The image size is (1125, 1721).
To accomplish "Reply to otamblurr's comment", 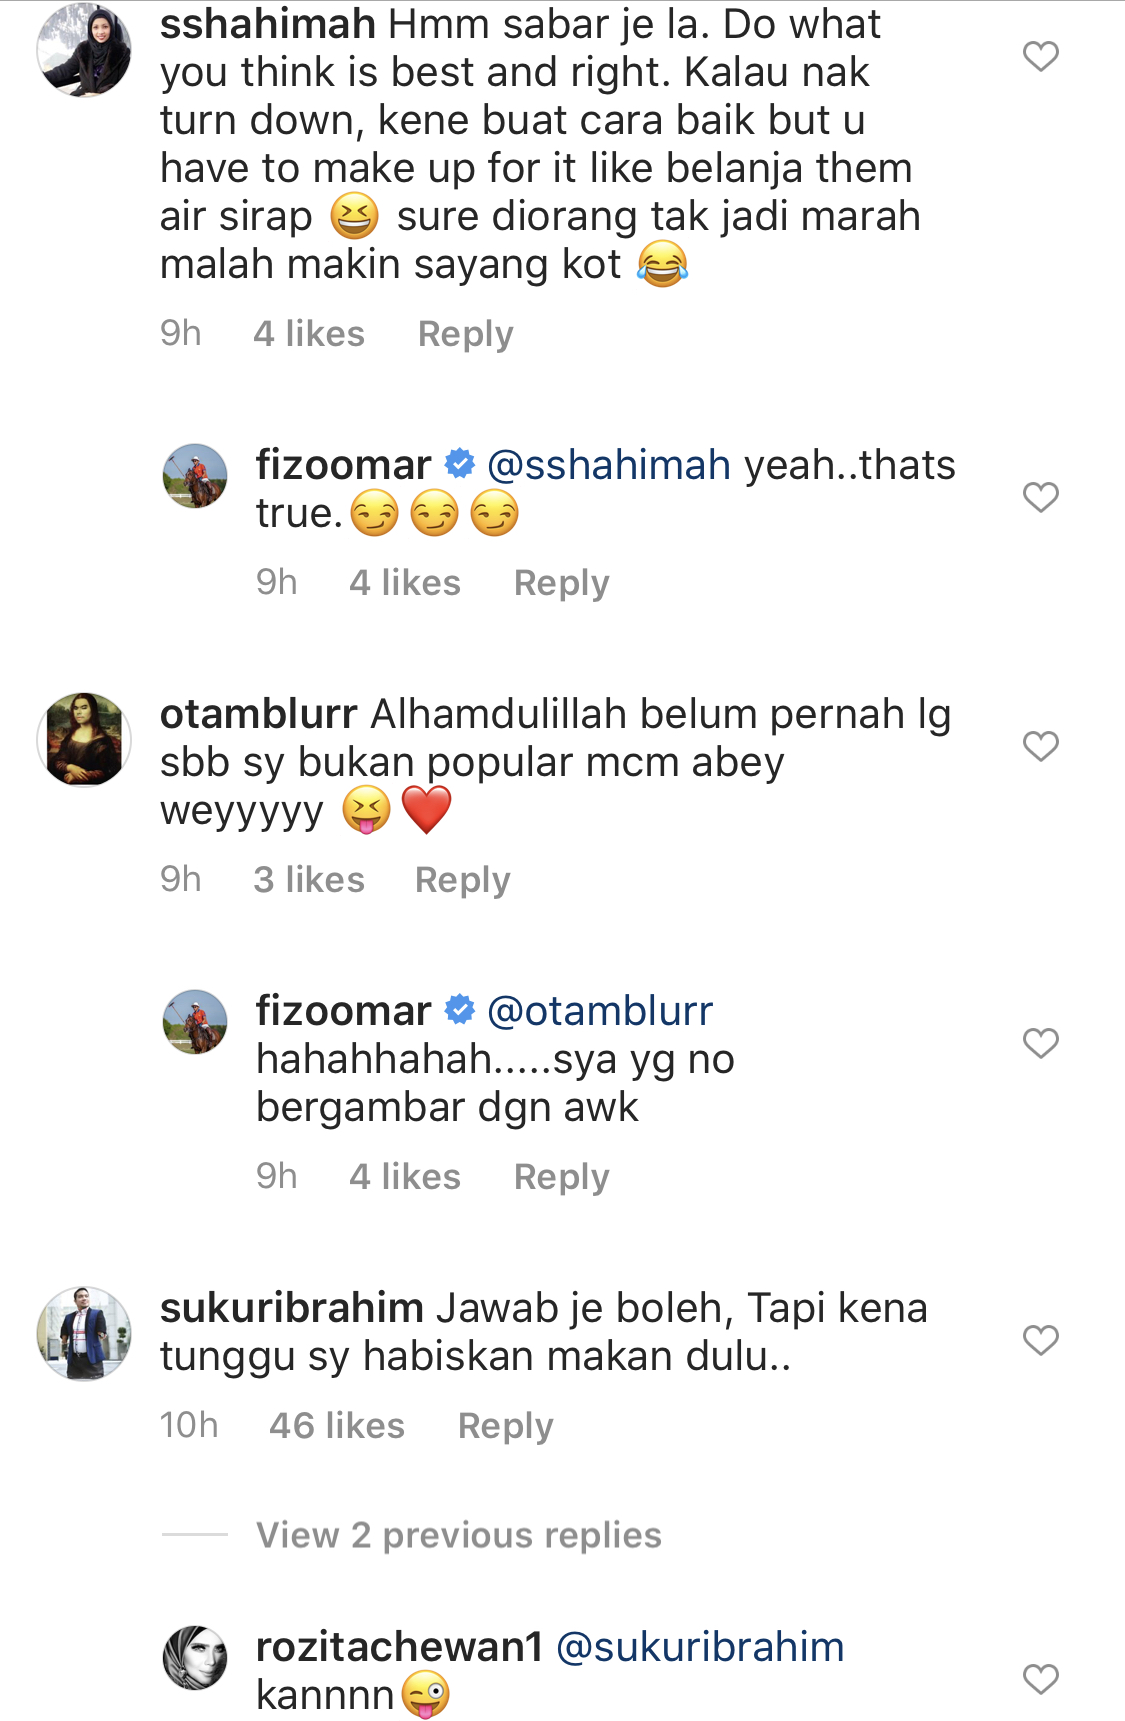I will tap(462, 880).
